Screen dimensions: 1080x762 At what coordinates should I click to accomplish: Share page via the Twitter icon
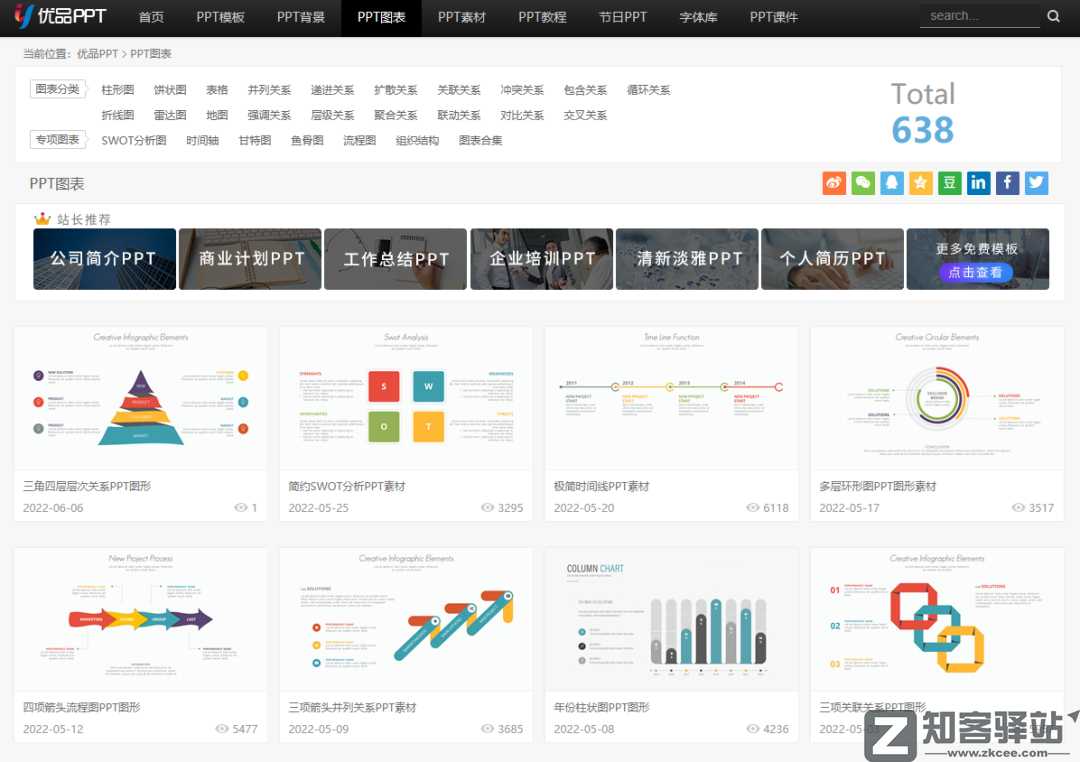1036,183
